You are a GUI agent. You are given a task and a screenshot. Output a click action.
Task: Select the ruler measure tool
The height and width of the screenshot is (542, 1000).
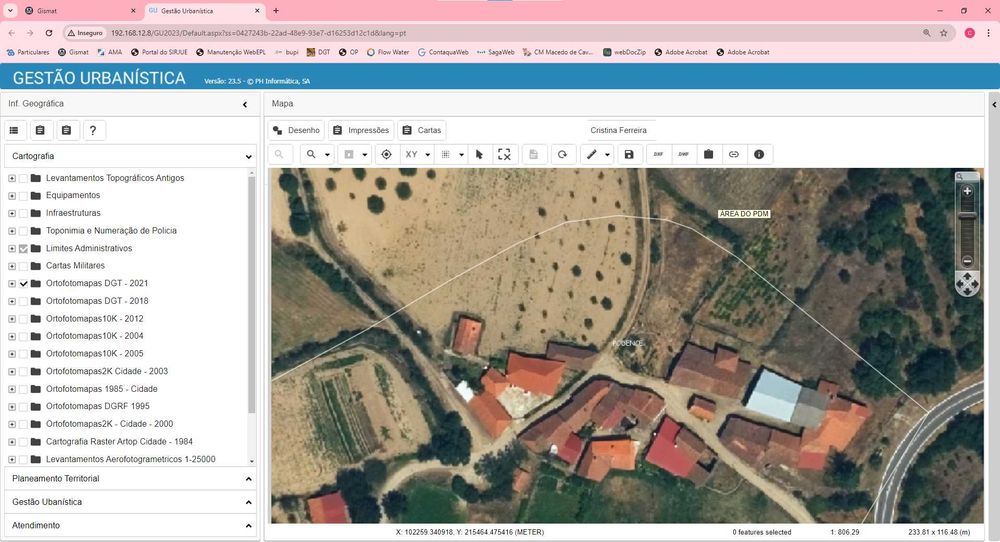(592, 154)
